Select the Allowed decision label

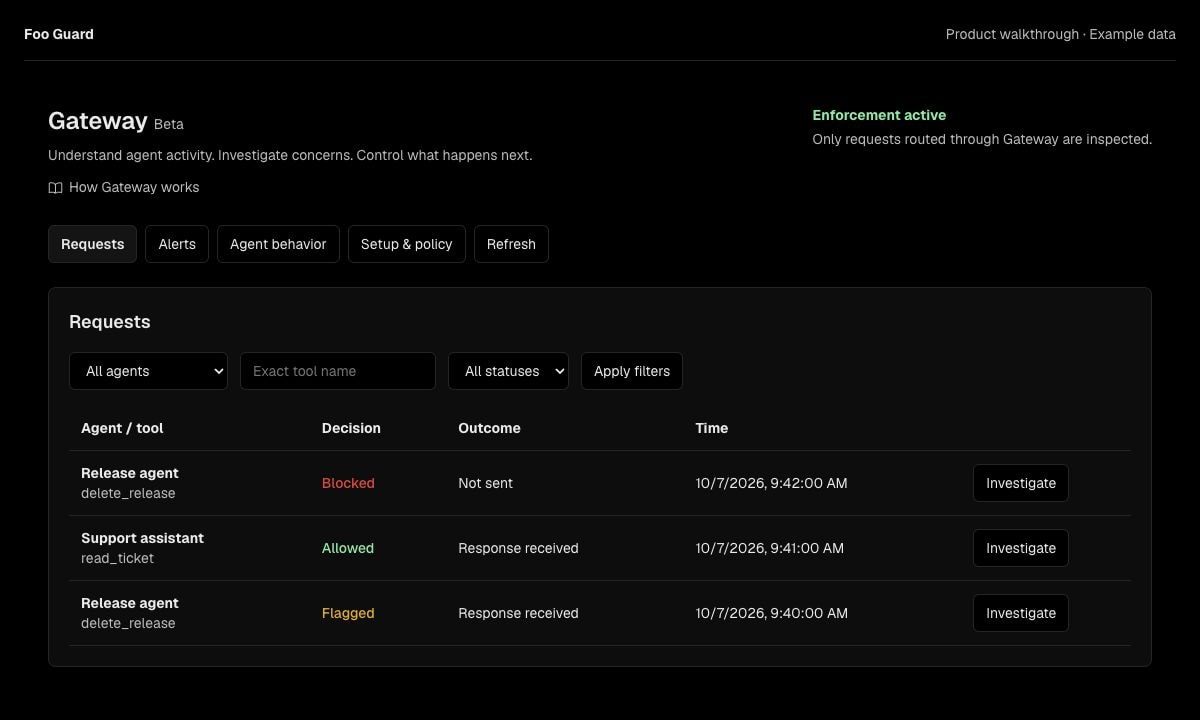(x=348, y=548)
